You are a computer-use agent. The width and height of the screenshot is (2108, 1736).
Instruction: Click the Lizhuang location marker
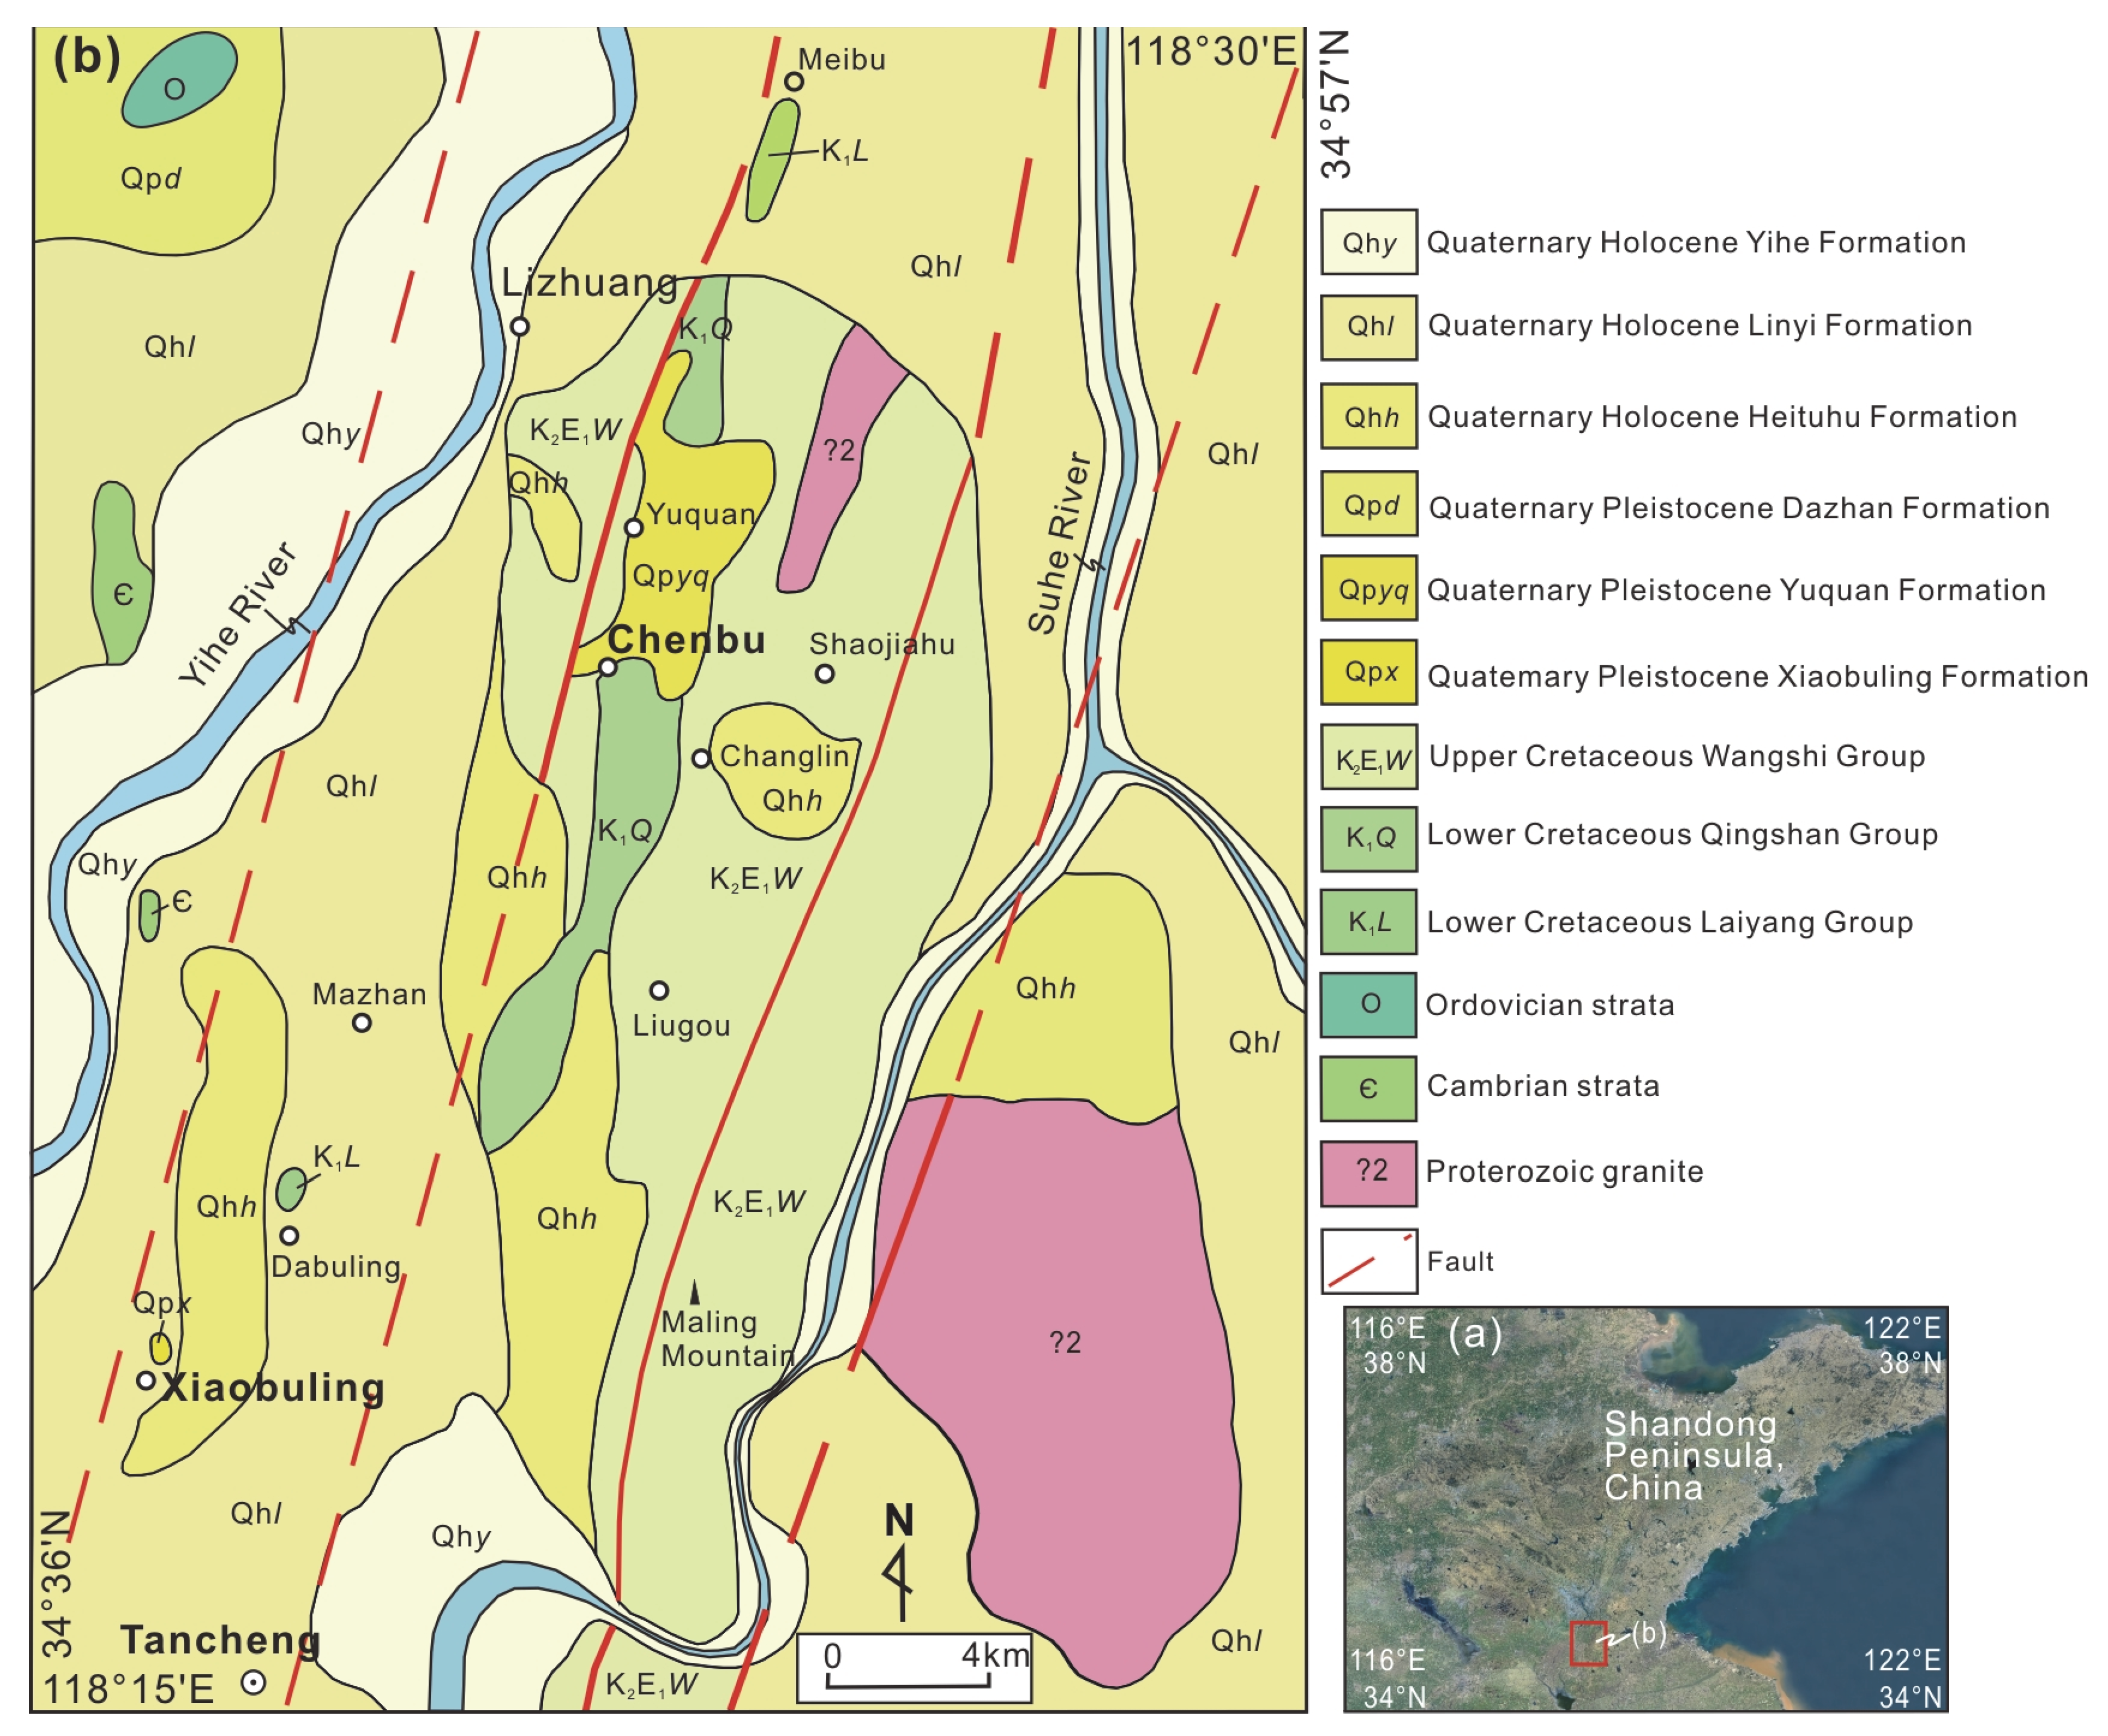(519, 326)
